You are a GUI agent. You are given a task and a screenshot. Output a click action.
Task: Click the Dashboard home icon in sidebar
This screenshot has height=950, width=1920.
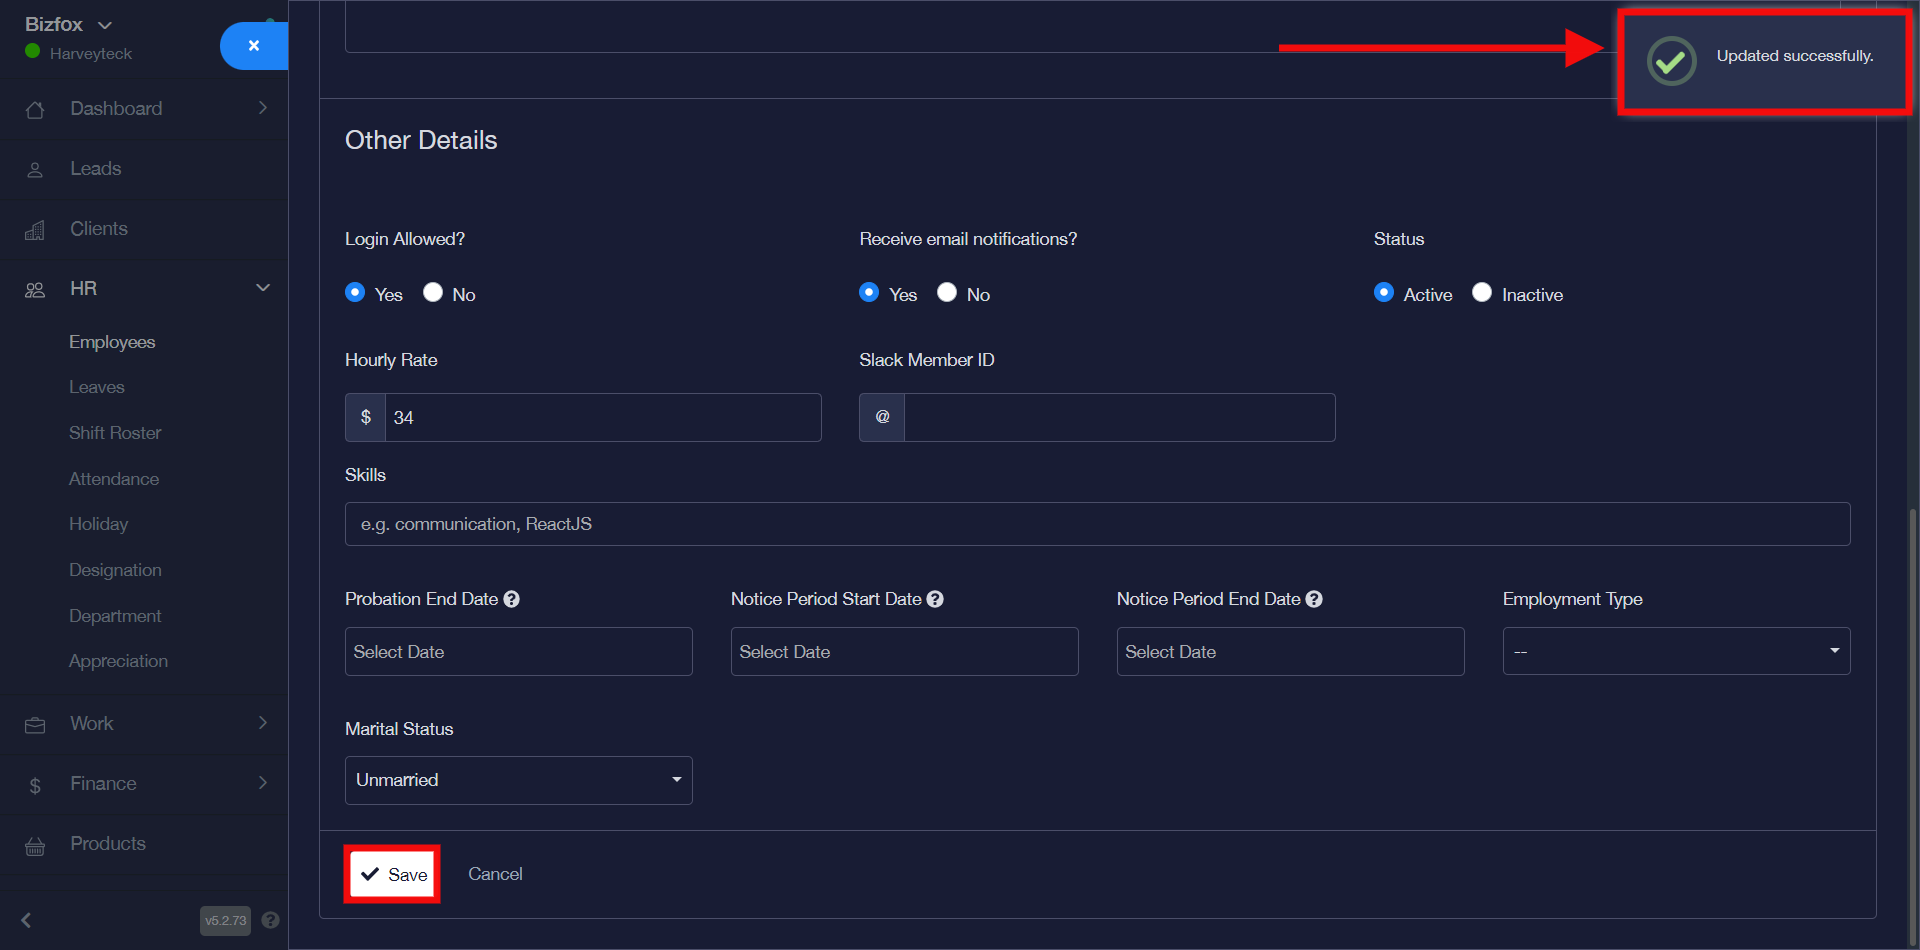click(x=35, y=110)
